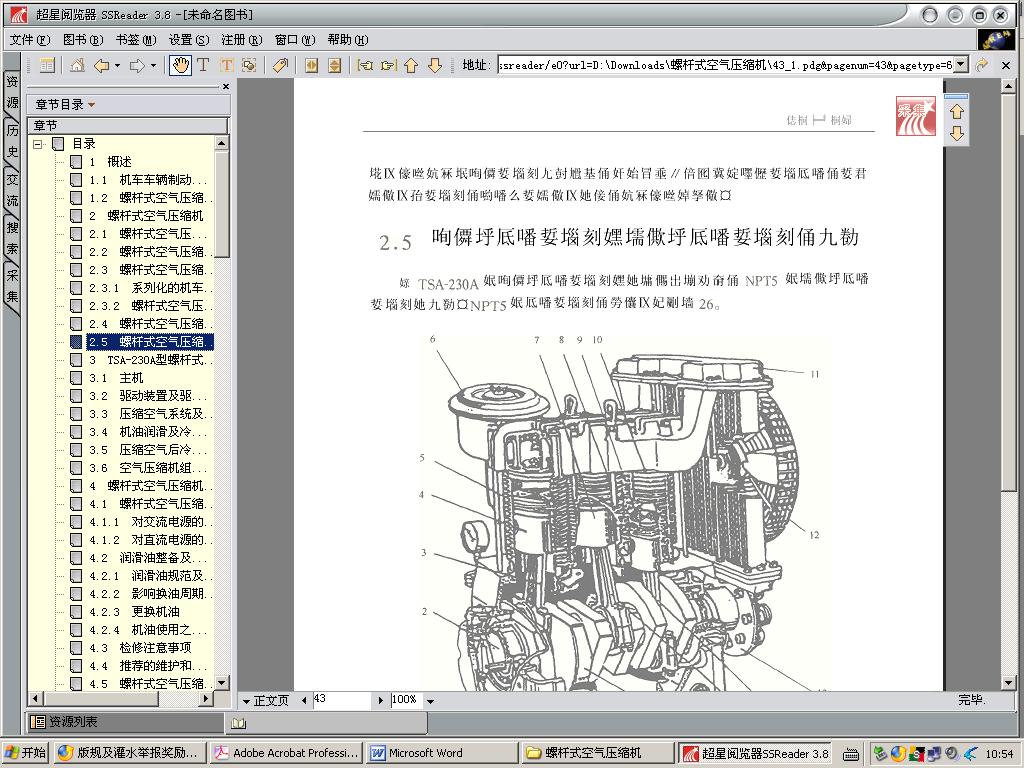Image resolution: width=1024 pixels, height=768 pixels.
Task: Click the floating page-up arrow near the page
Action: (957, 112)
